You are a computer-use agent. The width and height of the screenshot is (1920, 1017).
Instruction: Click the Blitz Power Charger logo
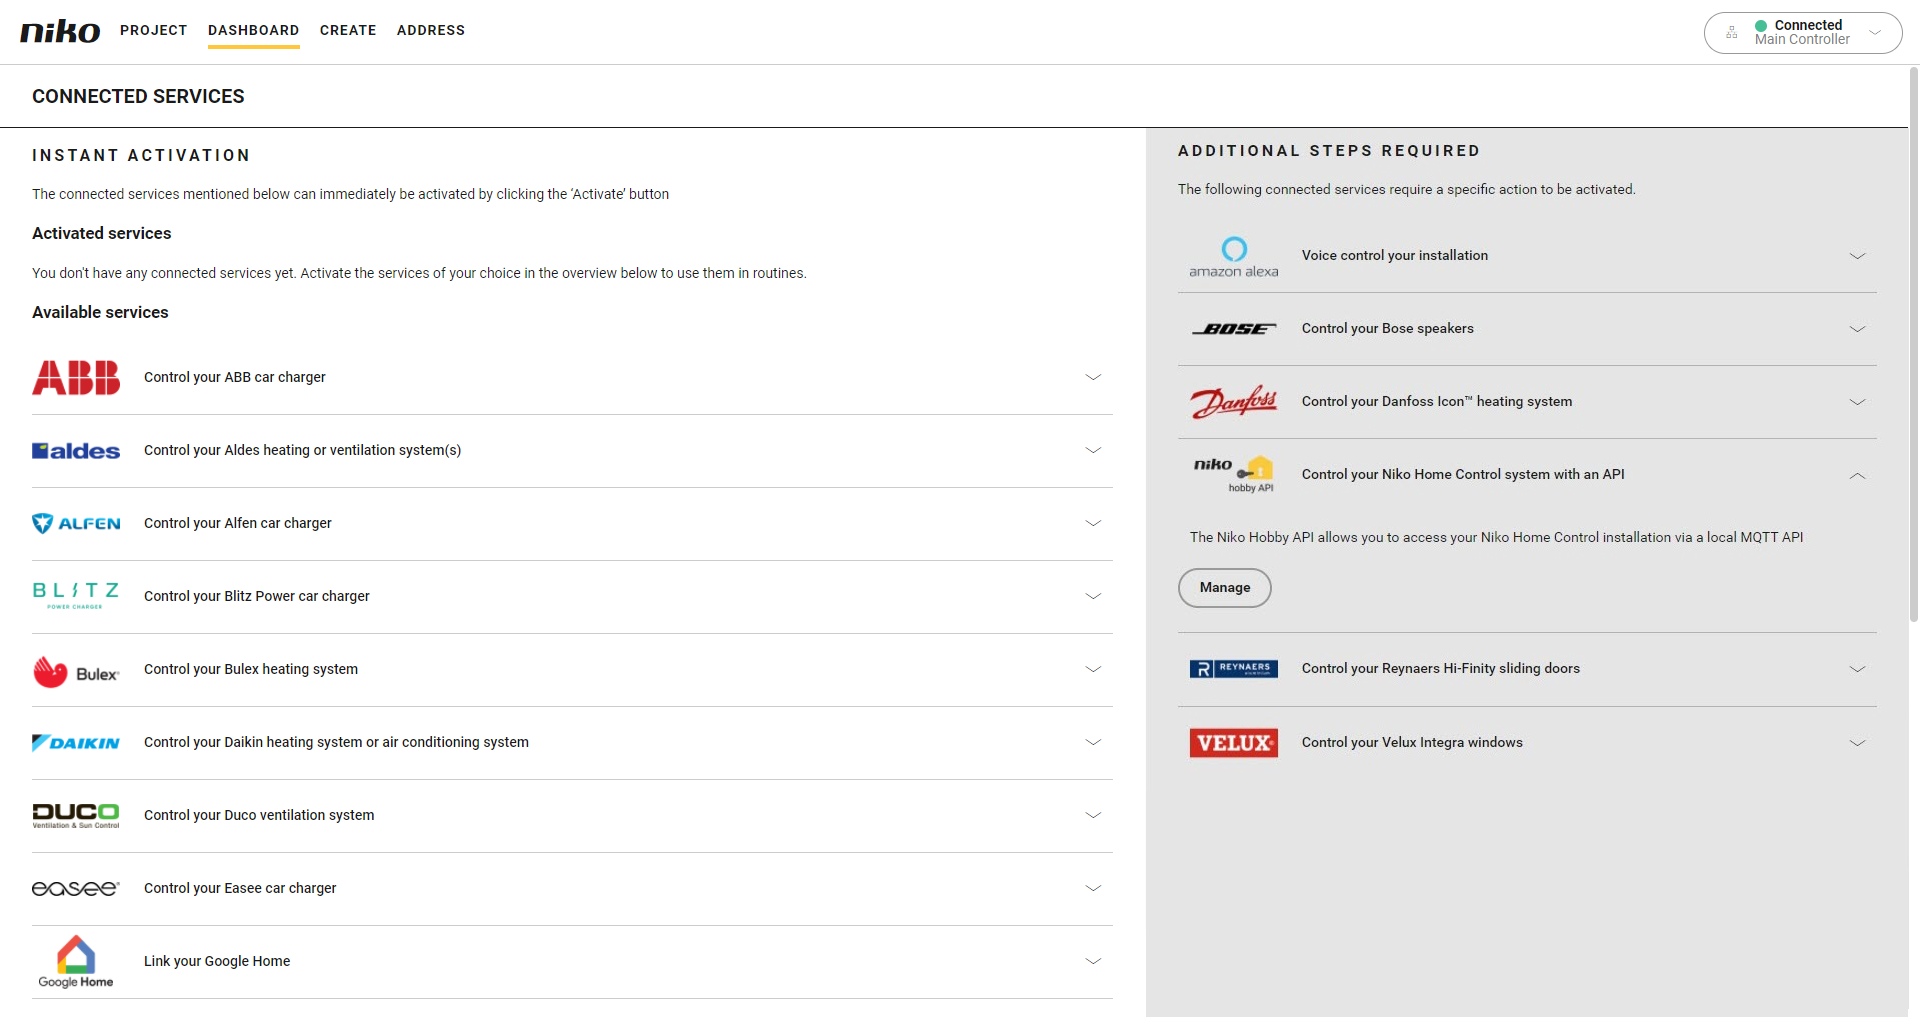click(x=76, y=596)
